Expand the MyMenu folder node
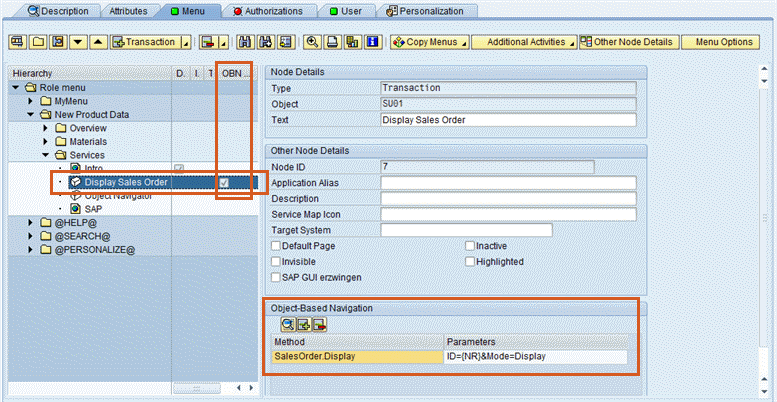The image size is (777, 402). tap(31, 102)
